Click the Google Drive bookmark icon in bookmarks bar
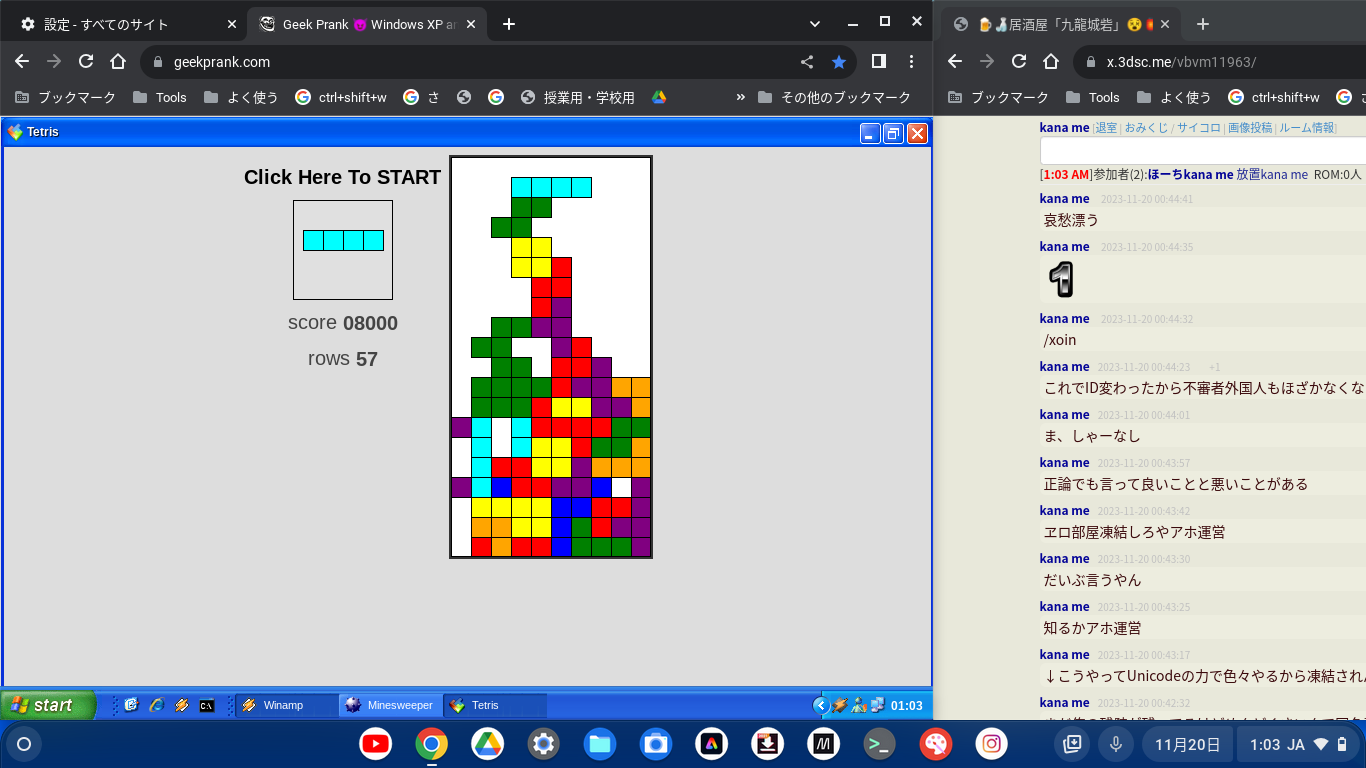This screenshot has width=1366, height=768. (659, 97)
